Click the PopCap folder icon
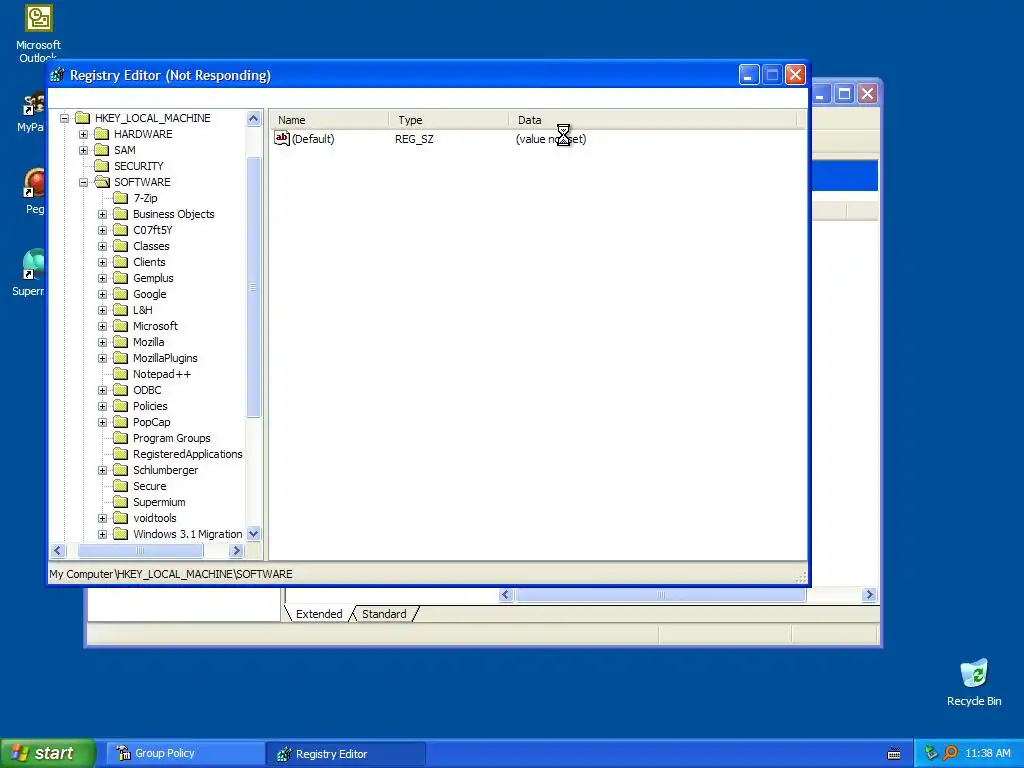The height and width of the screenshot is (768, 1024). (x=120, y=422)
